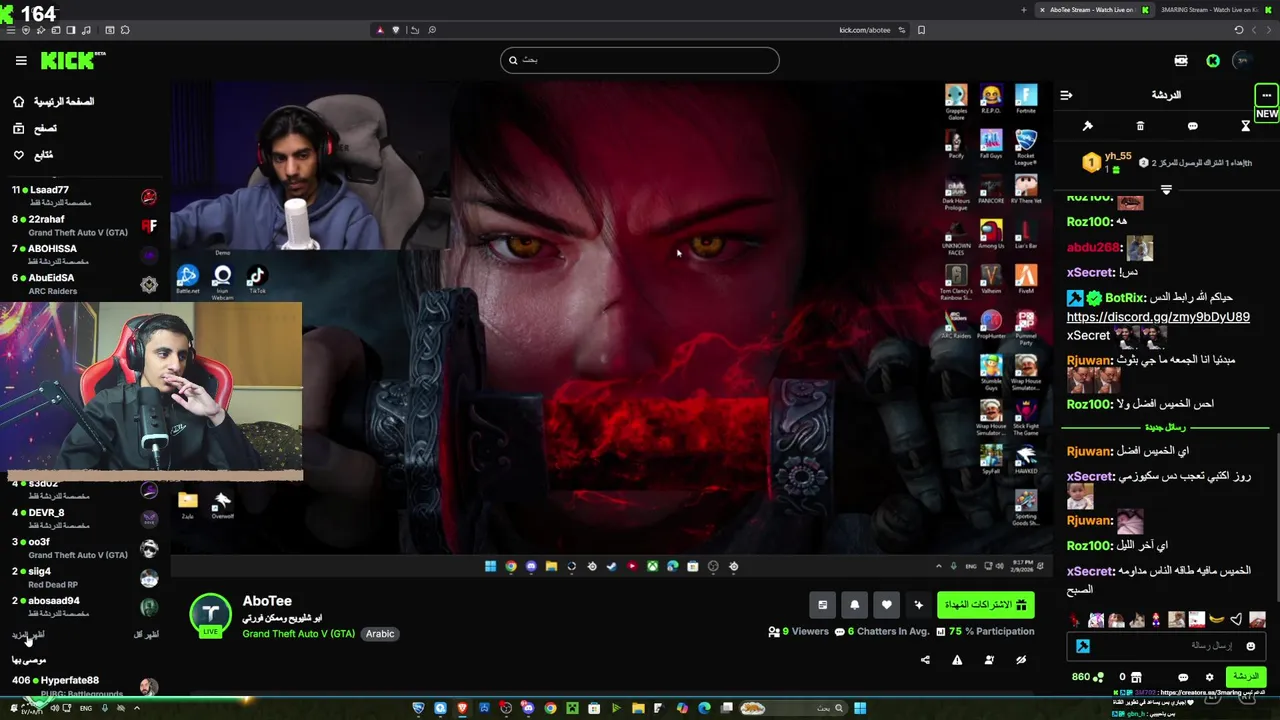The image size is (1280, 720).
Task: Open the Kick green K icon in header
Action: (x=1213, y=61)
